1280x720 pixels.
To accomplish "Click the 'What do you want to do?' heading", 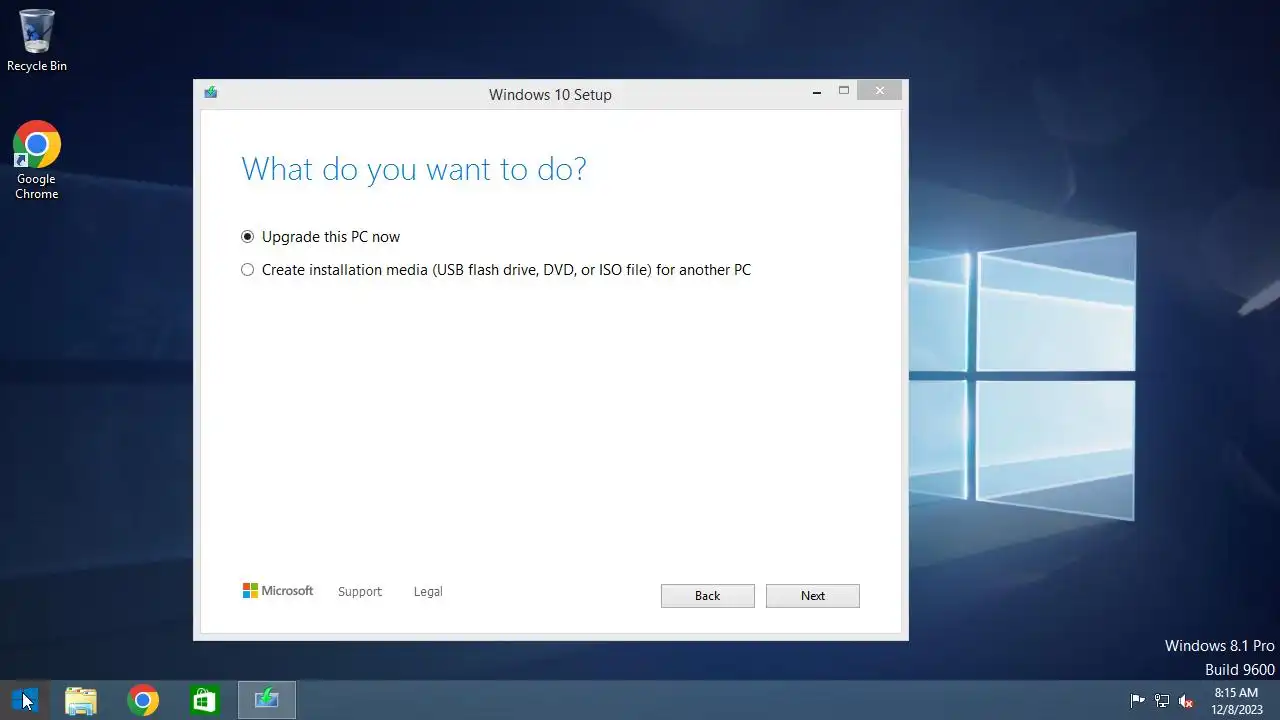I will (x=414, y=169).
